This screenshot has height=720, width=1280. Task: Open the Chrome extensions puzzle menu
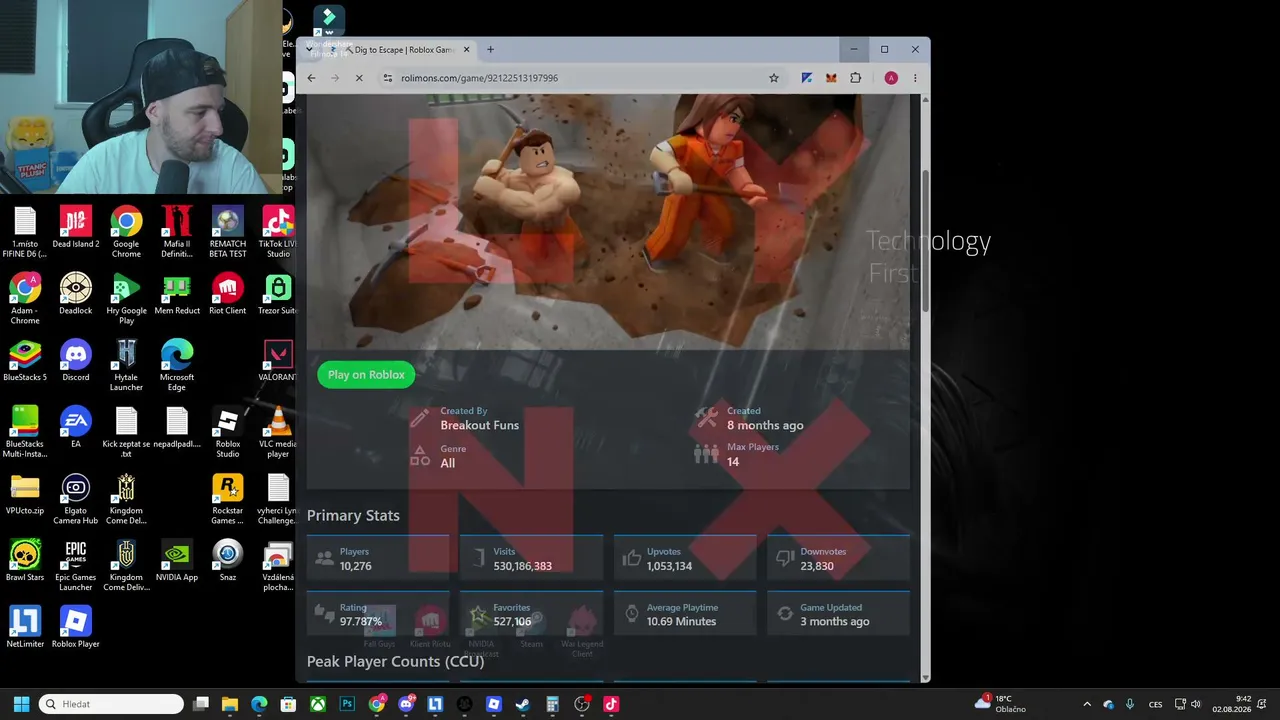tap(856, 78)
